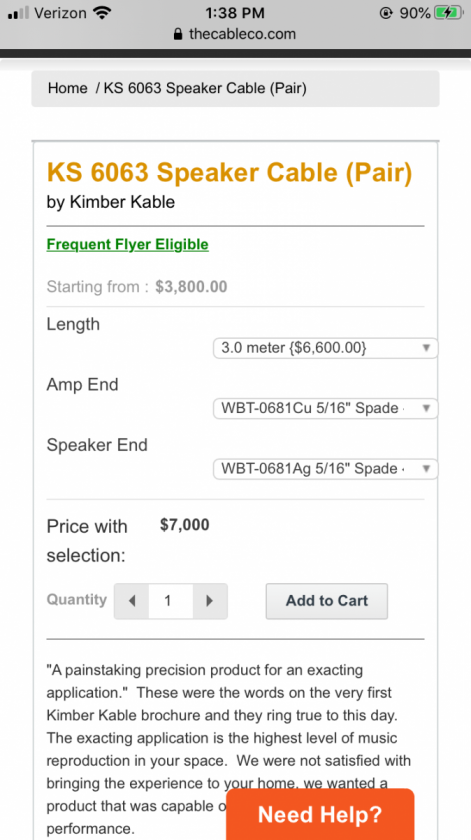
Task: Open the Length dropdown showing 3.0 meter
Action: (325, 348)
